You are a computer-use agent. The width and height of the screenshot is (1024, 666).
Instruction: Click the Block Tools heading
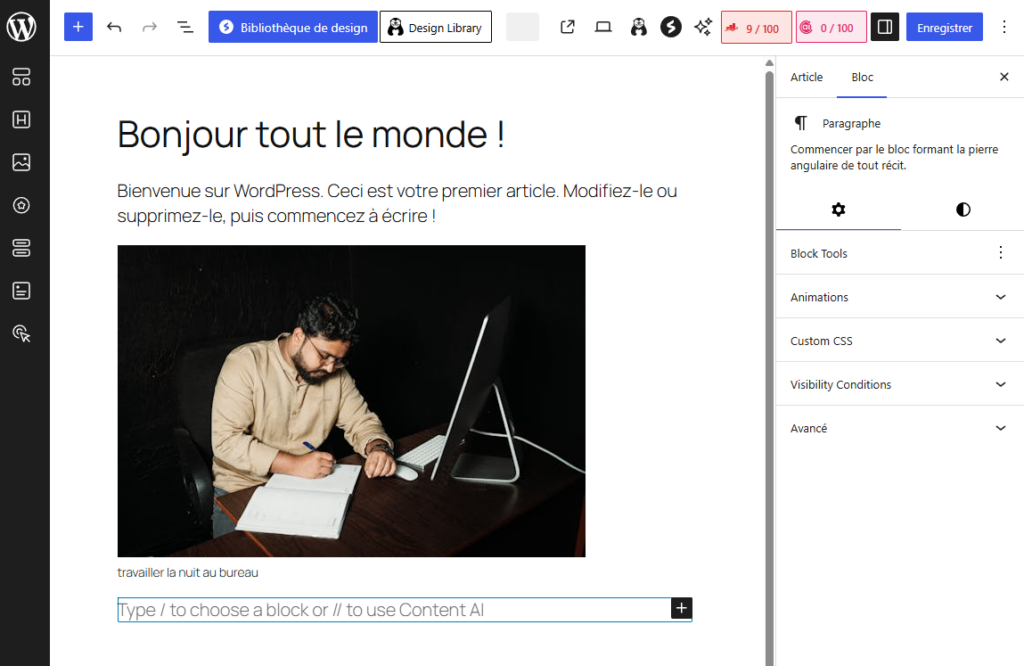819,253
